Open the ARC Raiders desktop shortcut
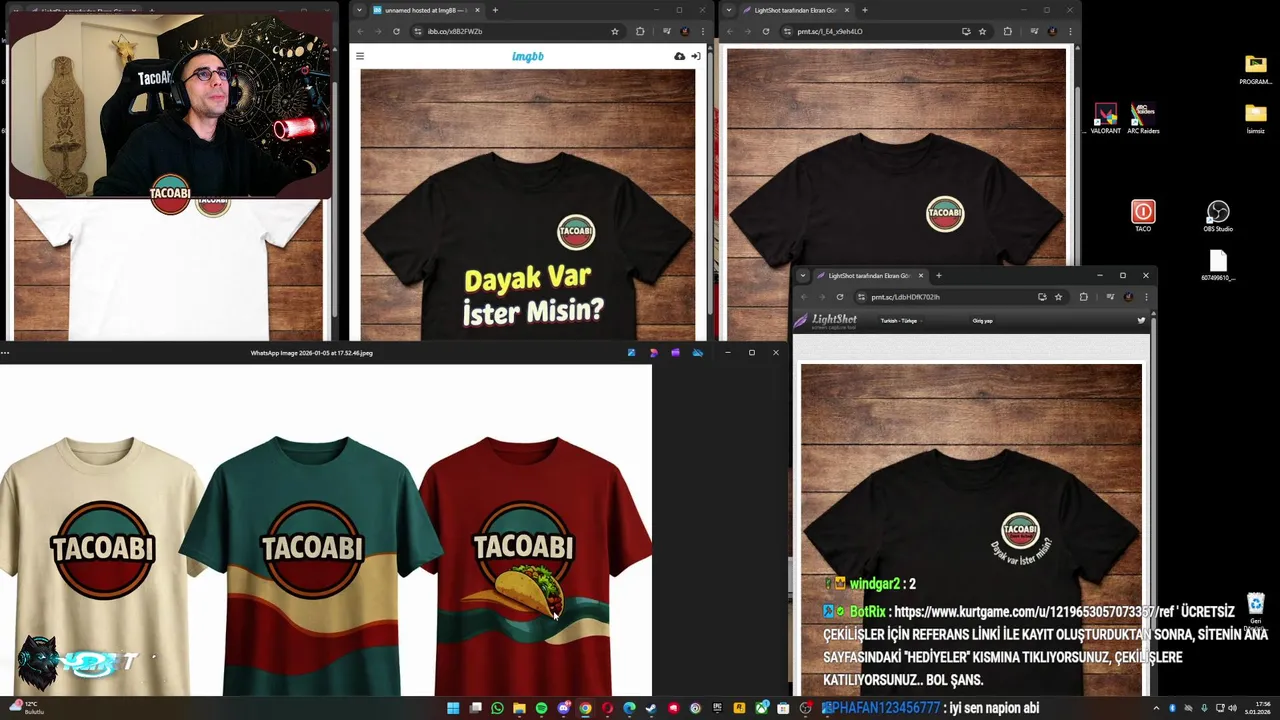The width and height of the screenshot is (1280, 720). pyautogui.click(x=1143, y=119)
